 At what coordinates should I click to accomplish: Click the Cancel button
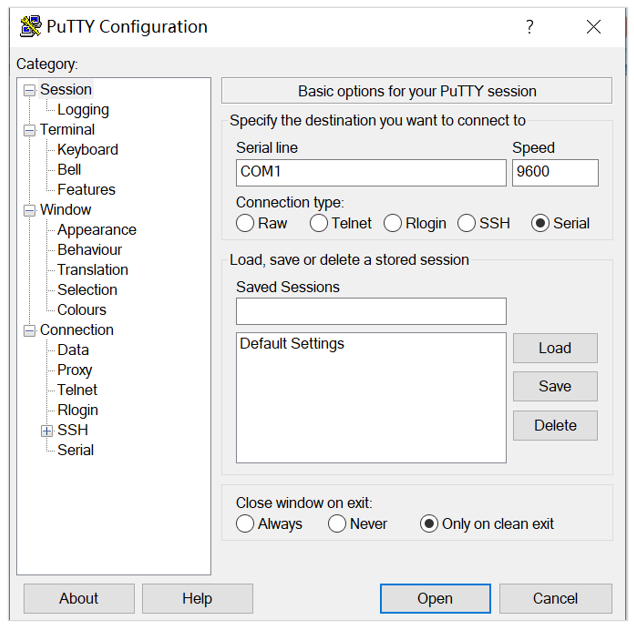pos(555,598)
